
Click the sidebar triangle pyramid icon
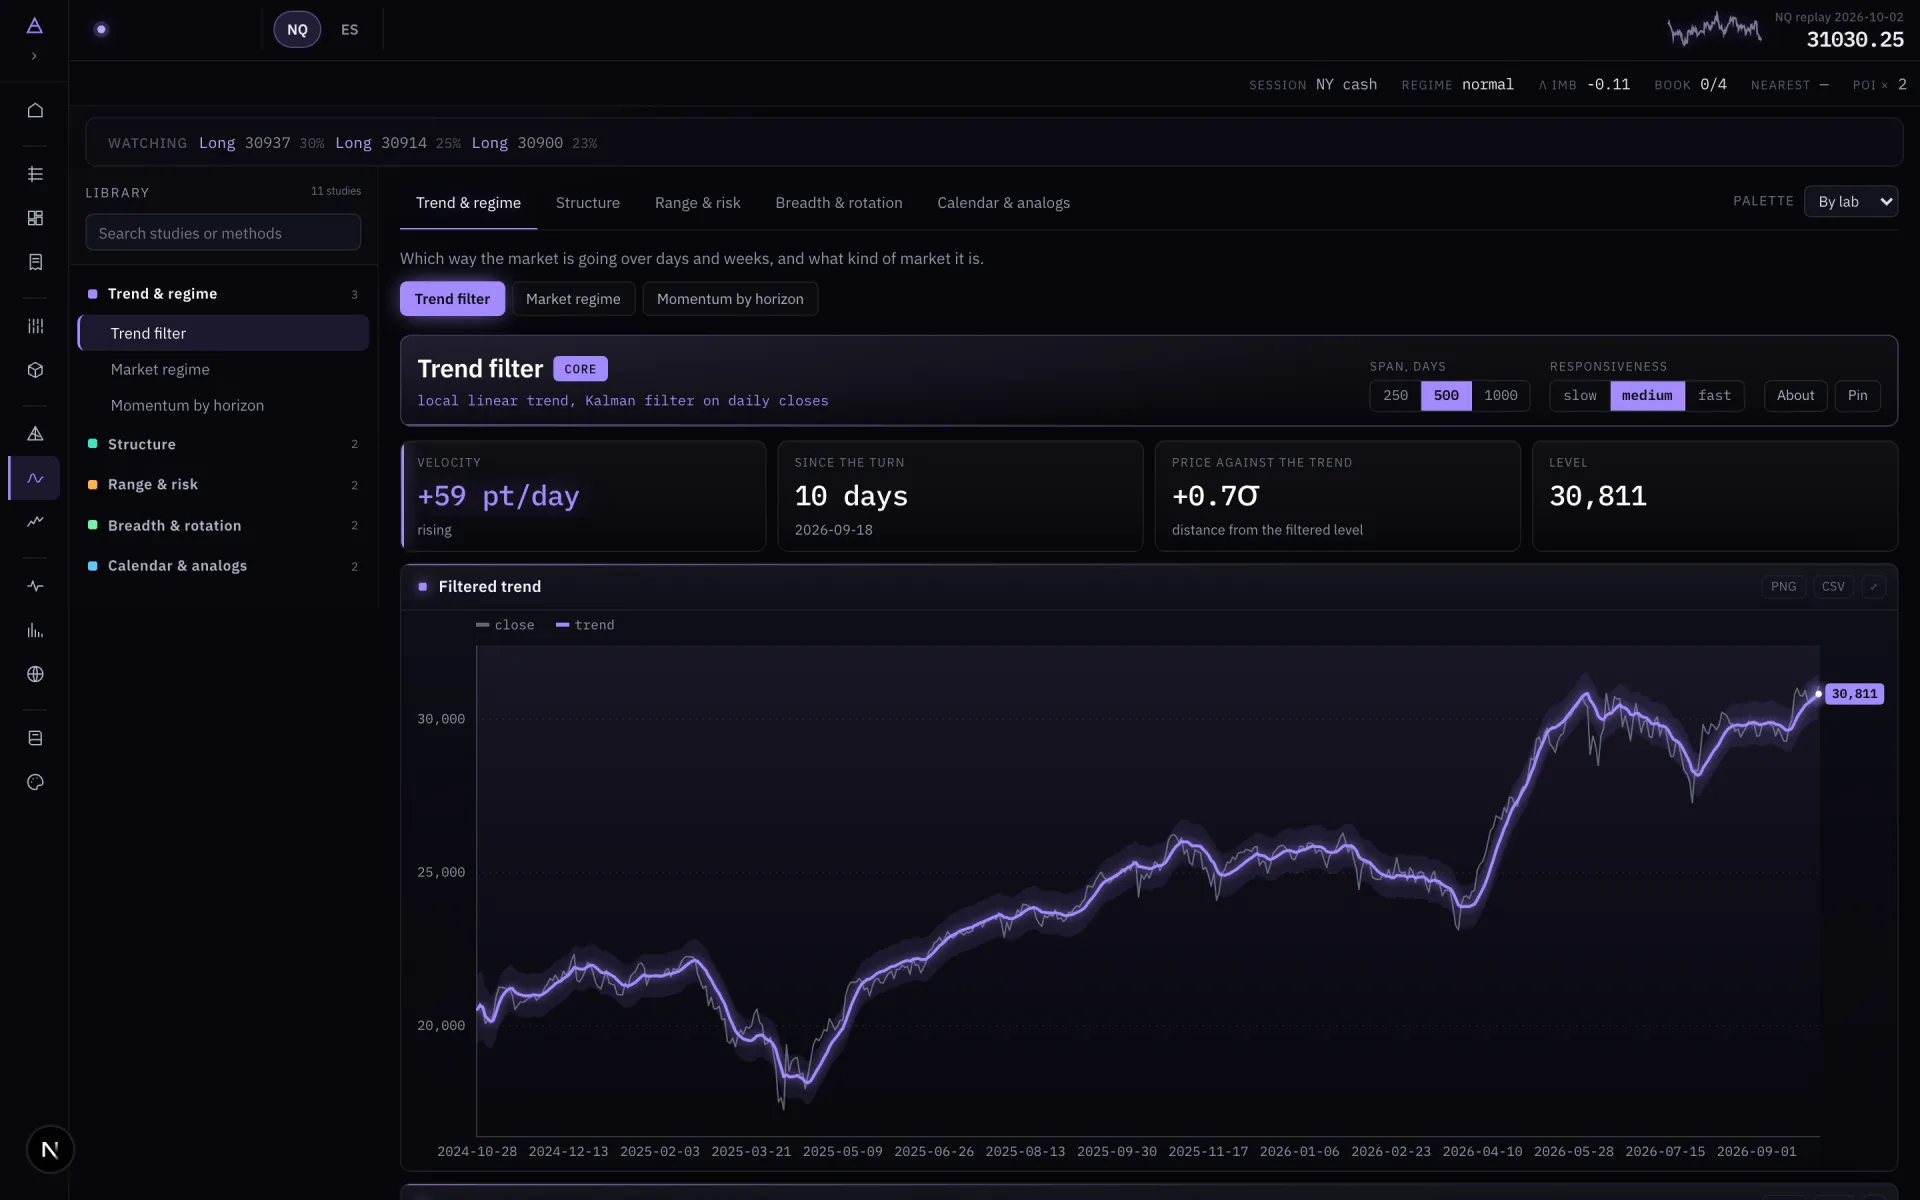click(x=35, y=434)
